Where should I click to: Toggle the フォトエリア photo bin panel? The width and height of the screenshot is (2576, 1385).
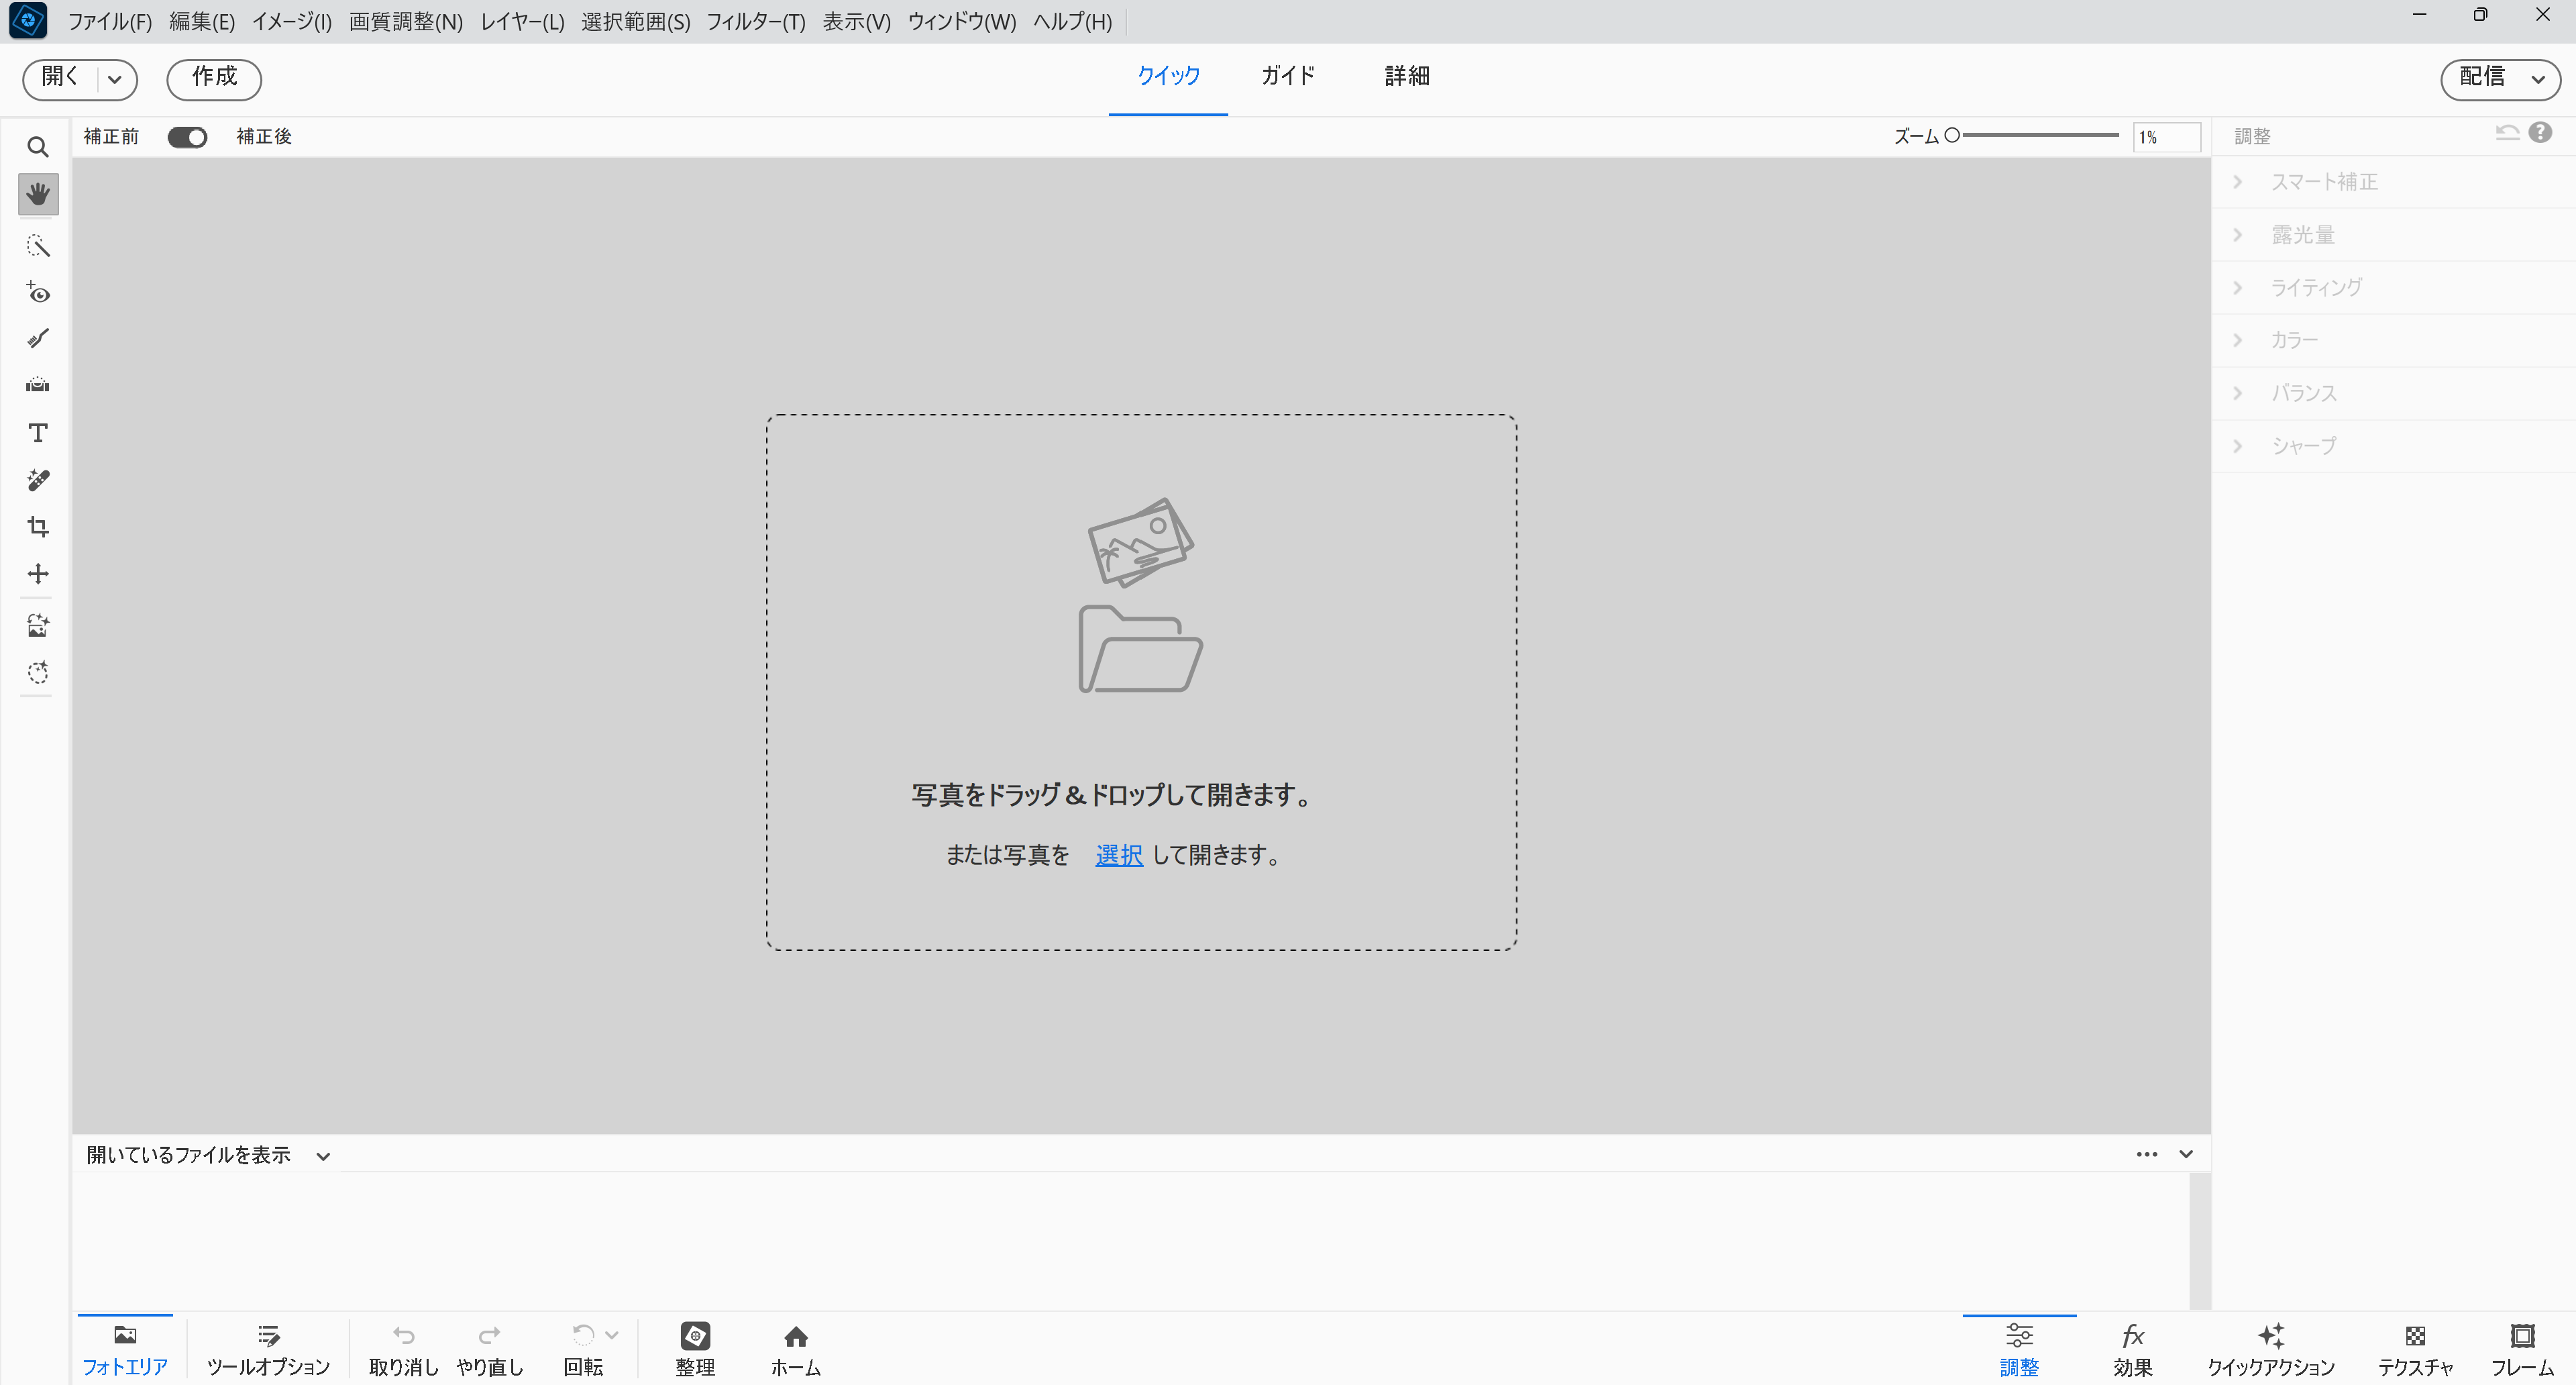pos(125,1347)
